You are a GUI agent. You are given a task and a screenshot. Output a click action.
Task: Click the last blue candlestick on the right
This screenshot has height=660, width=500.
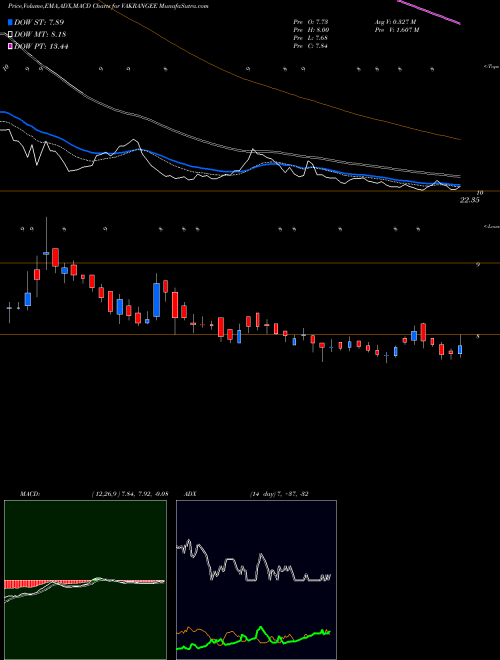click(x=460, y=349)
